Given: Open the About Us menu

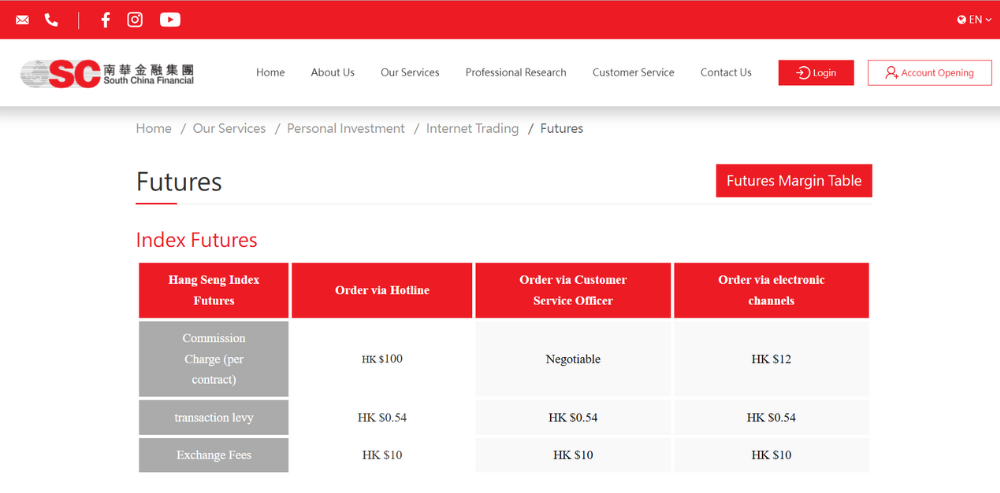Looking at the screenshot, I should pos(332,73).
